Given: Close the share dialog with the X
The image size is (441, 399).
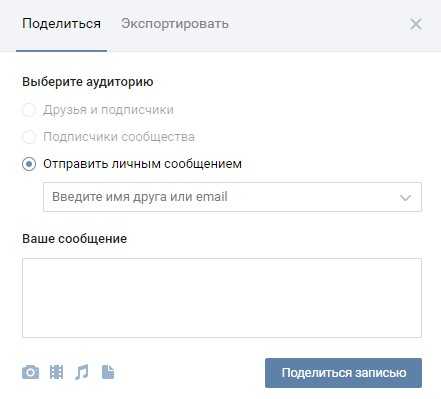Looking at the screenshot, I should pos(416,24).
